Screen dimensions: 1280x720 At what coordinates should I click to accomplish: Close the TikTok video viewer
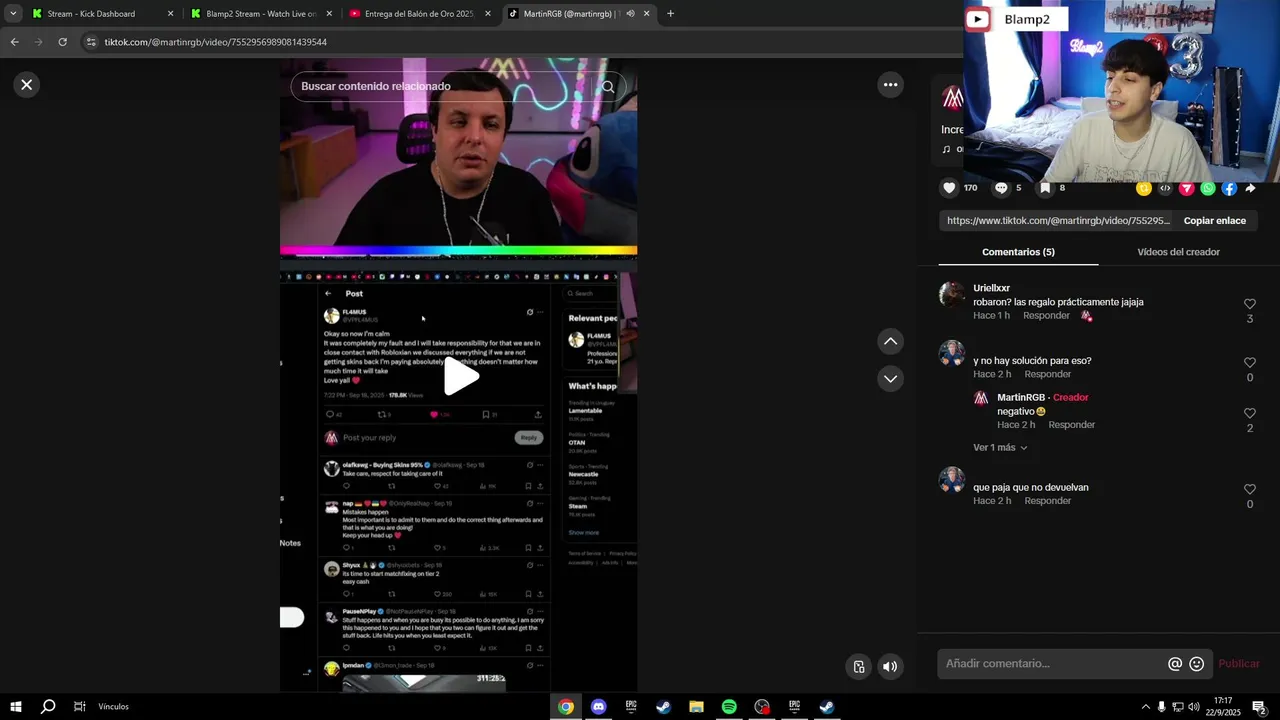click(27, 85)
